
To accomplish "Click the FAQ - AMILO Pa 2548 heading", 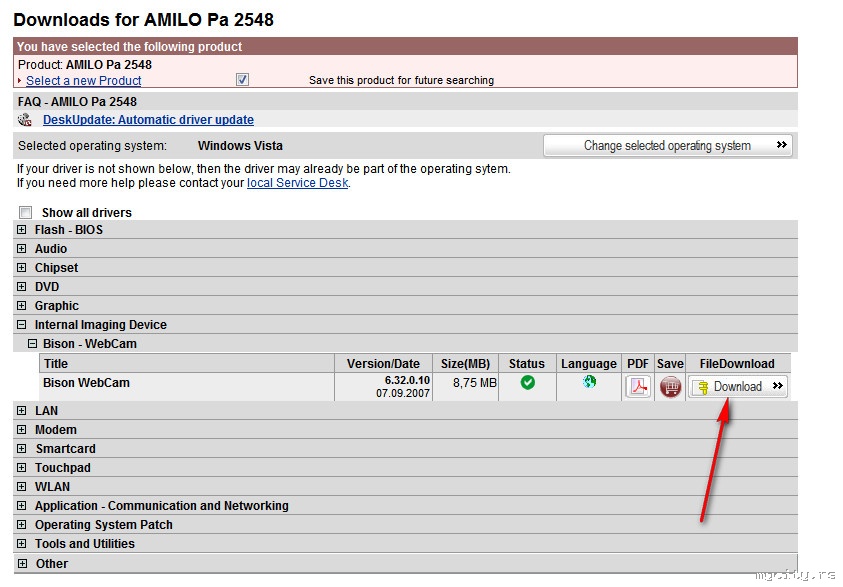I will click(x=77, y=102).
